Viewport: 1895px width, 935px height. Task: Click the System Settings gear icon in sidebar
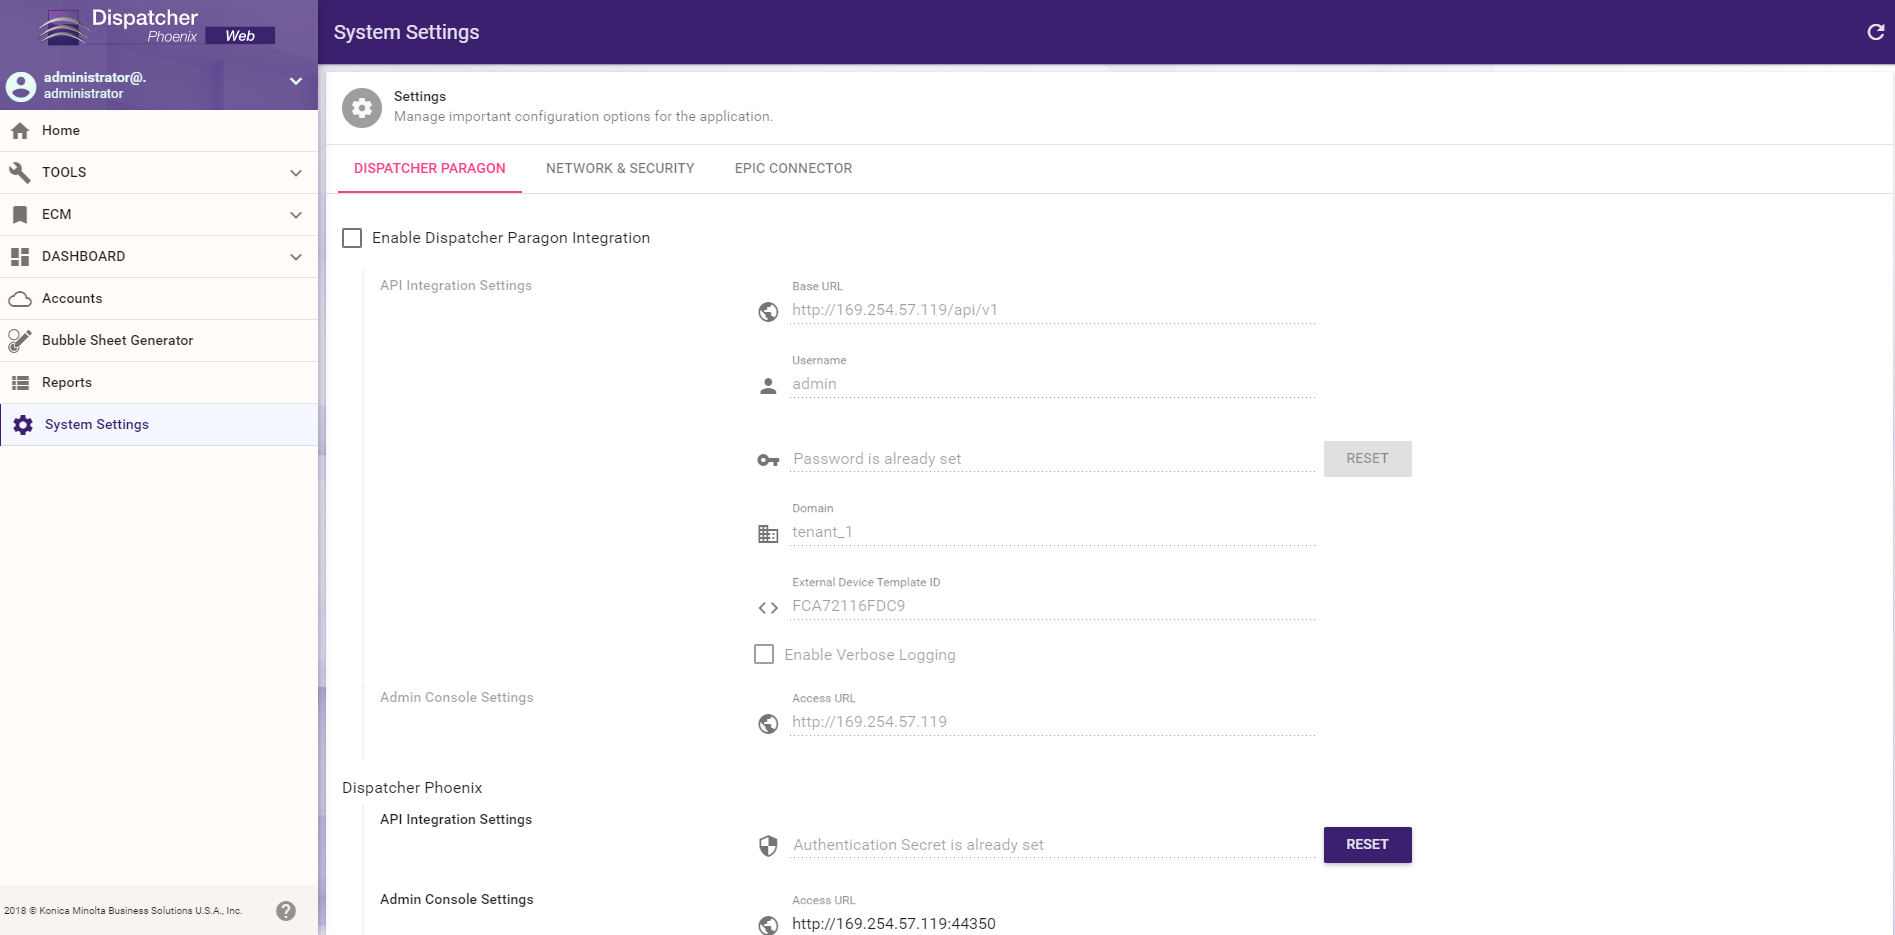coord(23,425)
